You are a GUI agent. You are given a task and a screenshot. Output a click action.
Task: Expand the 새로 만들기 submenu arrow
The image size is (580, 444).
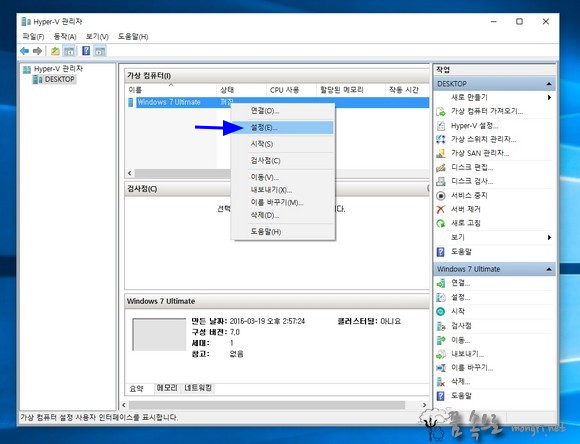549,98
